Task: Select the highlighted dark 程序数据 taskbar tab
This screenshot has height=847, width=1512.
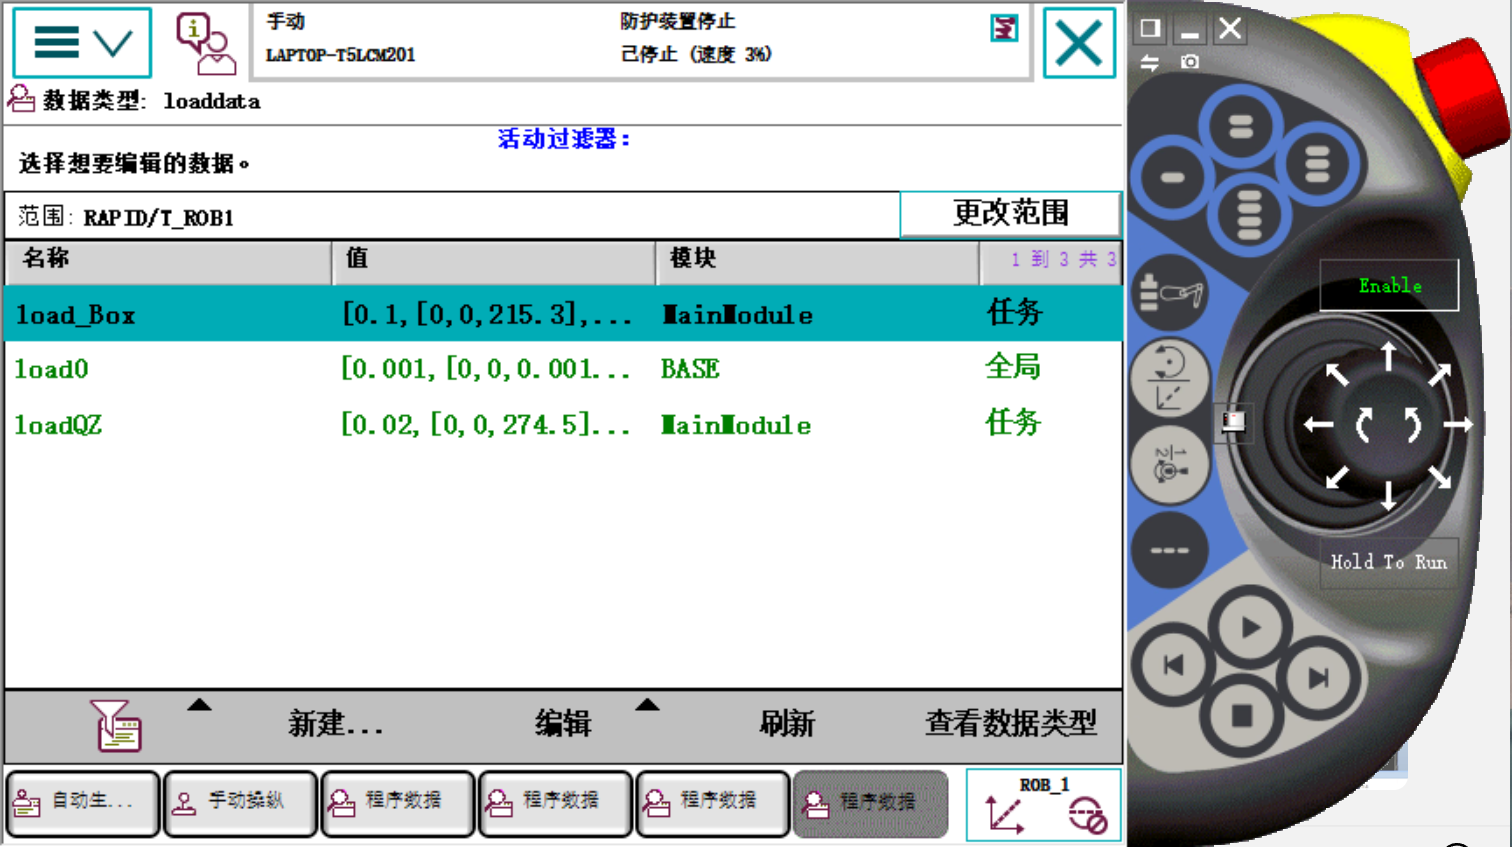Action: tap(870, 803)
